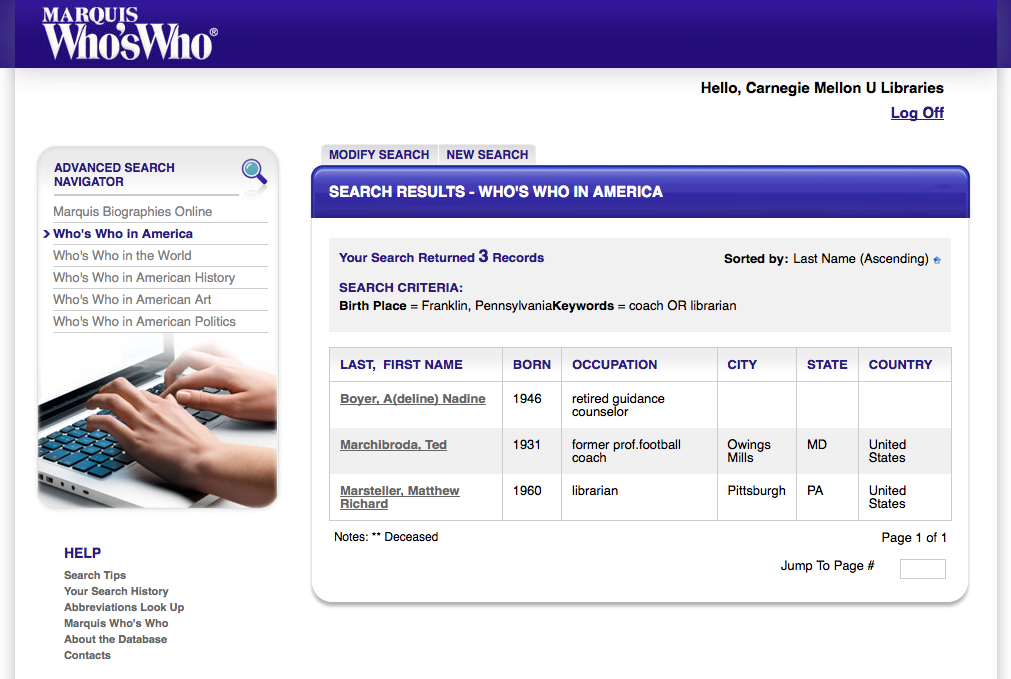Viewport: 1011px width, 679px height.
Task: Click the BORN column header
Action: (x=532, y=365)
